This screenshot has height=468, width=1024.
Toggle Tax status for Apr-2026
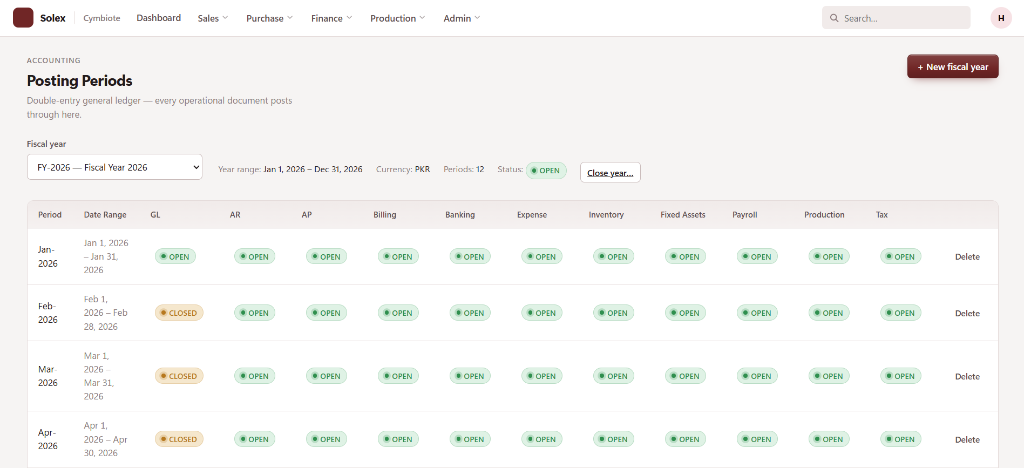(x=901, y=439)
